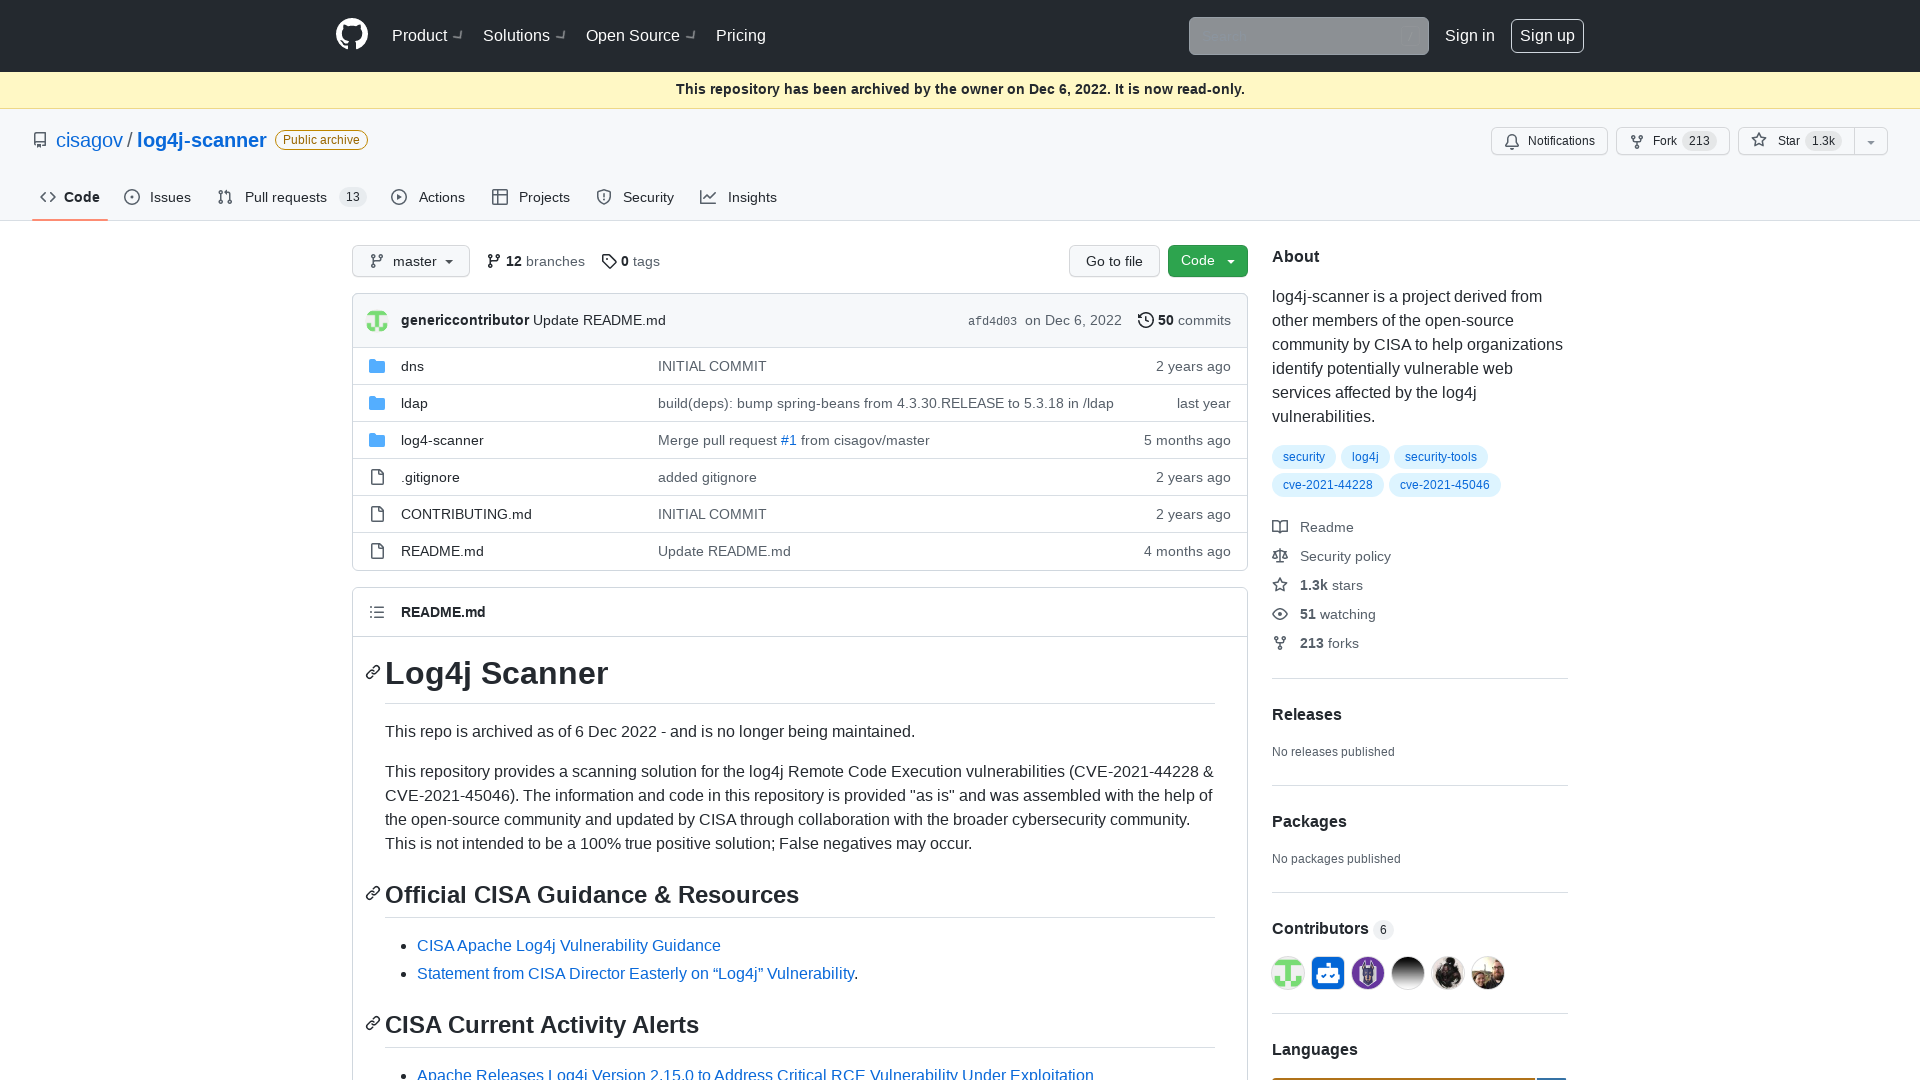Click the eye icon next to 51 watching
This screenshot has width=1920, height=1080.
tap(1280, 614)
